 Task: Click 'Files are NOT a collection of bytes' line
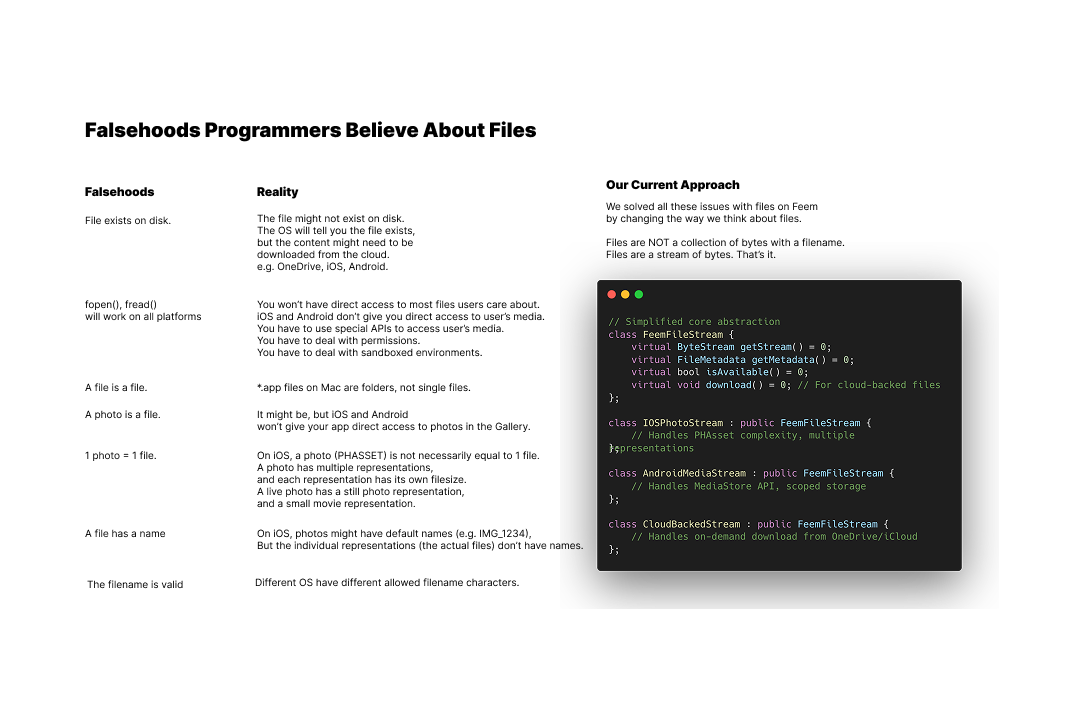tap(725, 243)
